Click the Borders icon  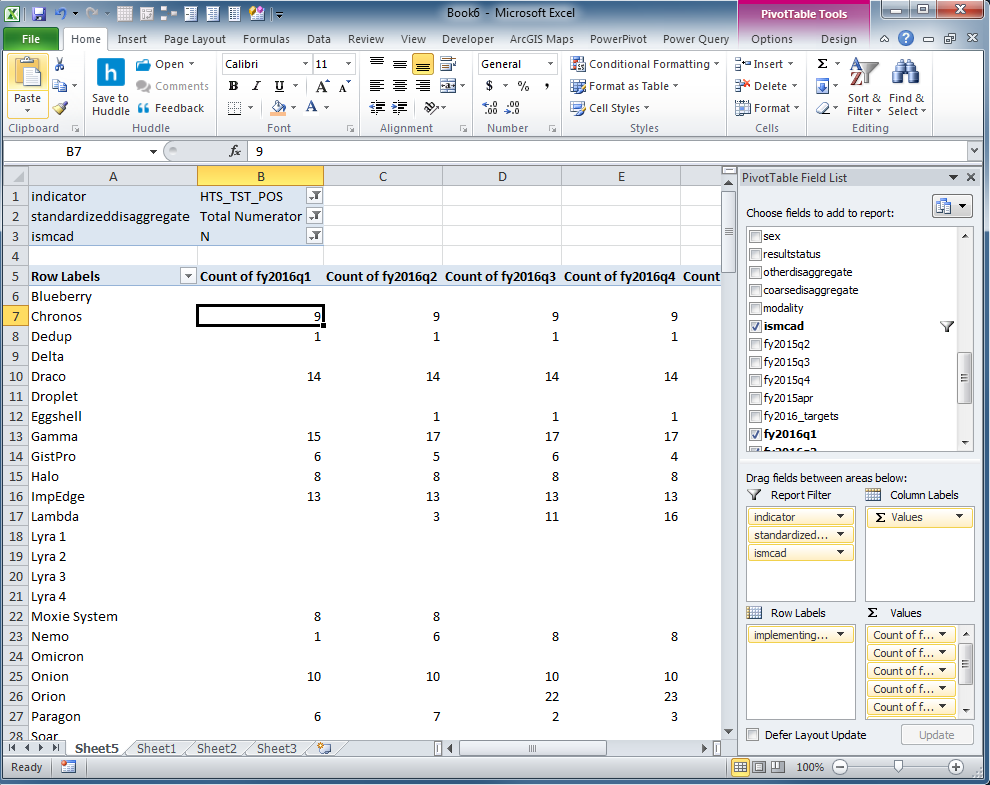point(234,108)
